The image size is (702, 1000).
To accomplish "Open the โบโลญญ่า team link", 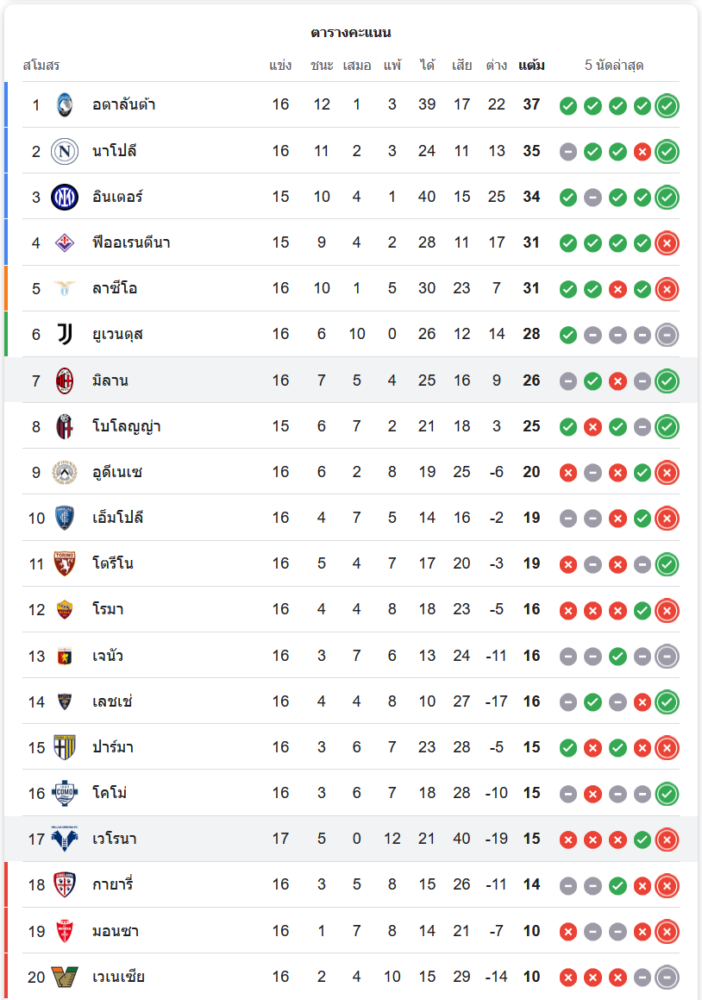I will (127, 426).
